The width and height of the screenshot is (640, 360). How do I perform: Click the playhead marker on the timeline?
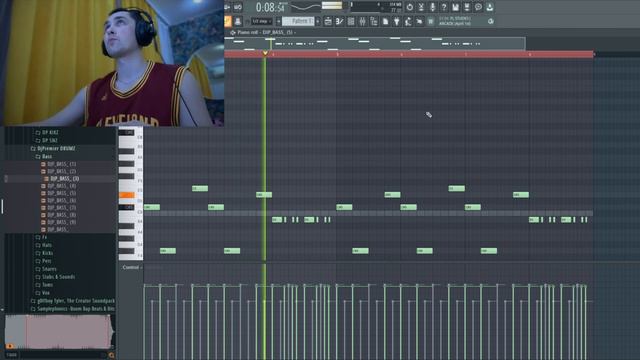coord(265,53)
